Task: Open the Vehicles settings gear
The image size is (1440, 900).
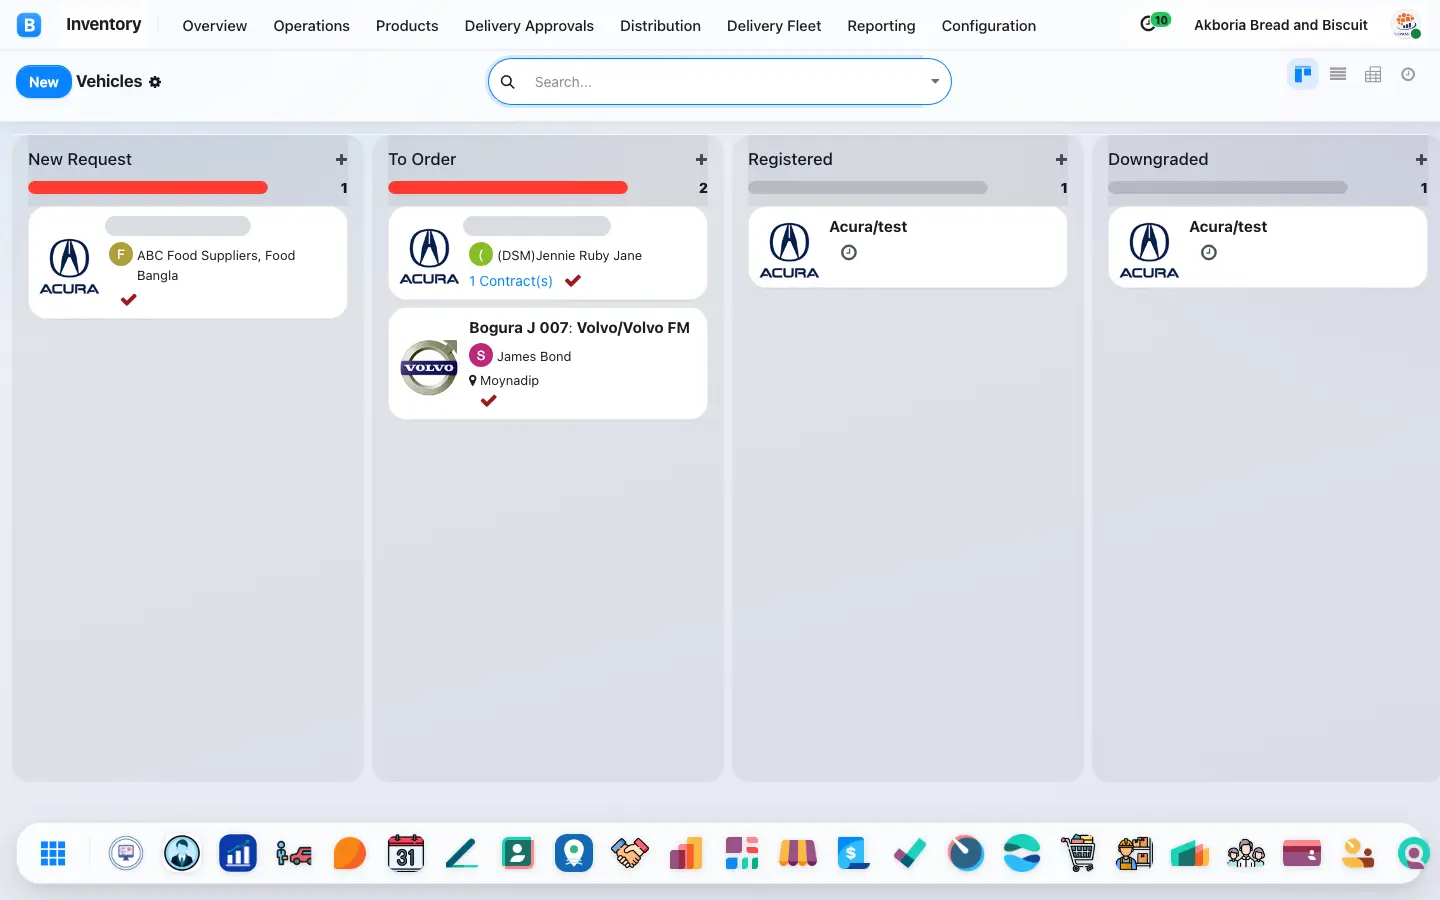Action: (155, 82)
